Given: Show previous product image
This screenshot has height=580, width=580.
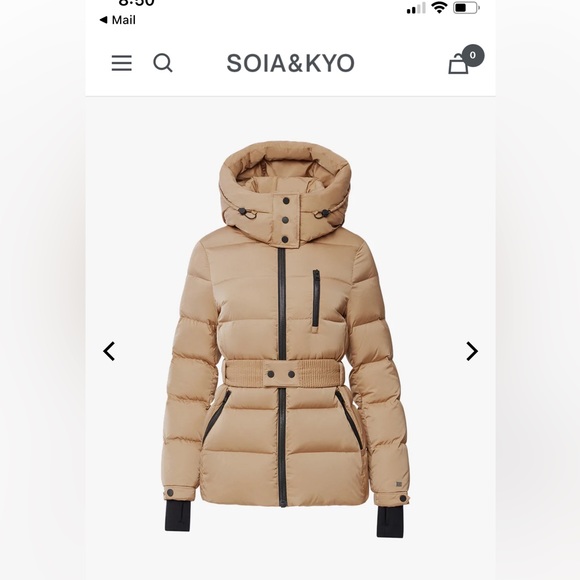Looking at the screenshot, I should tap(109, 351).
